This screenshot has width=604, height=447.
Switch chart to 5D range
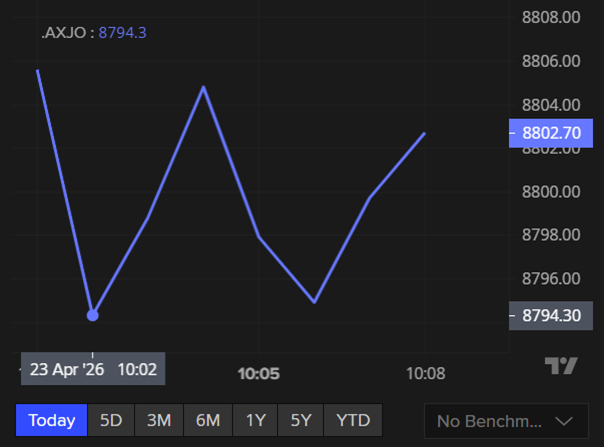click(111, 420)
